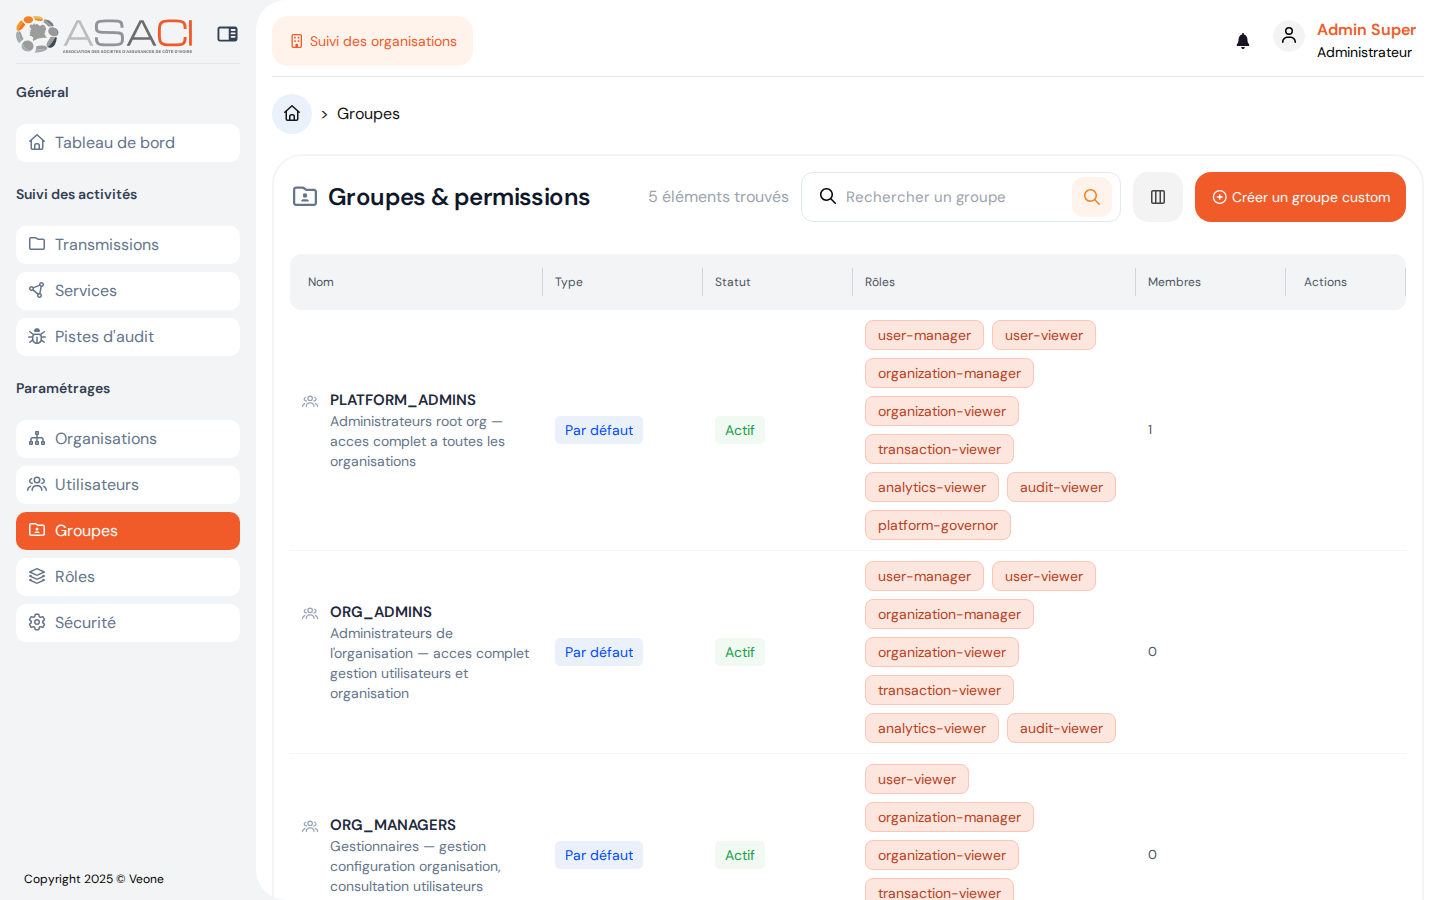Viewport: 1440px width, 900px height.
Task: Click the platform-governor role badge
Action: point(937,524)
